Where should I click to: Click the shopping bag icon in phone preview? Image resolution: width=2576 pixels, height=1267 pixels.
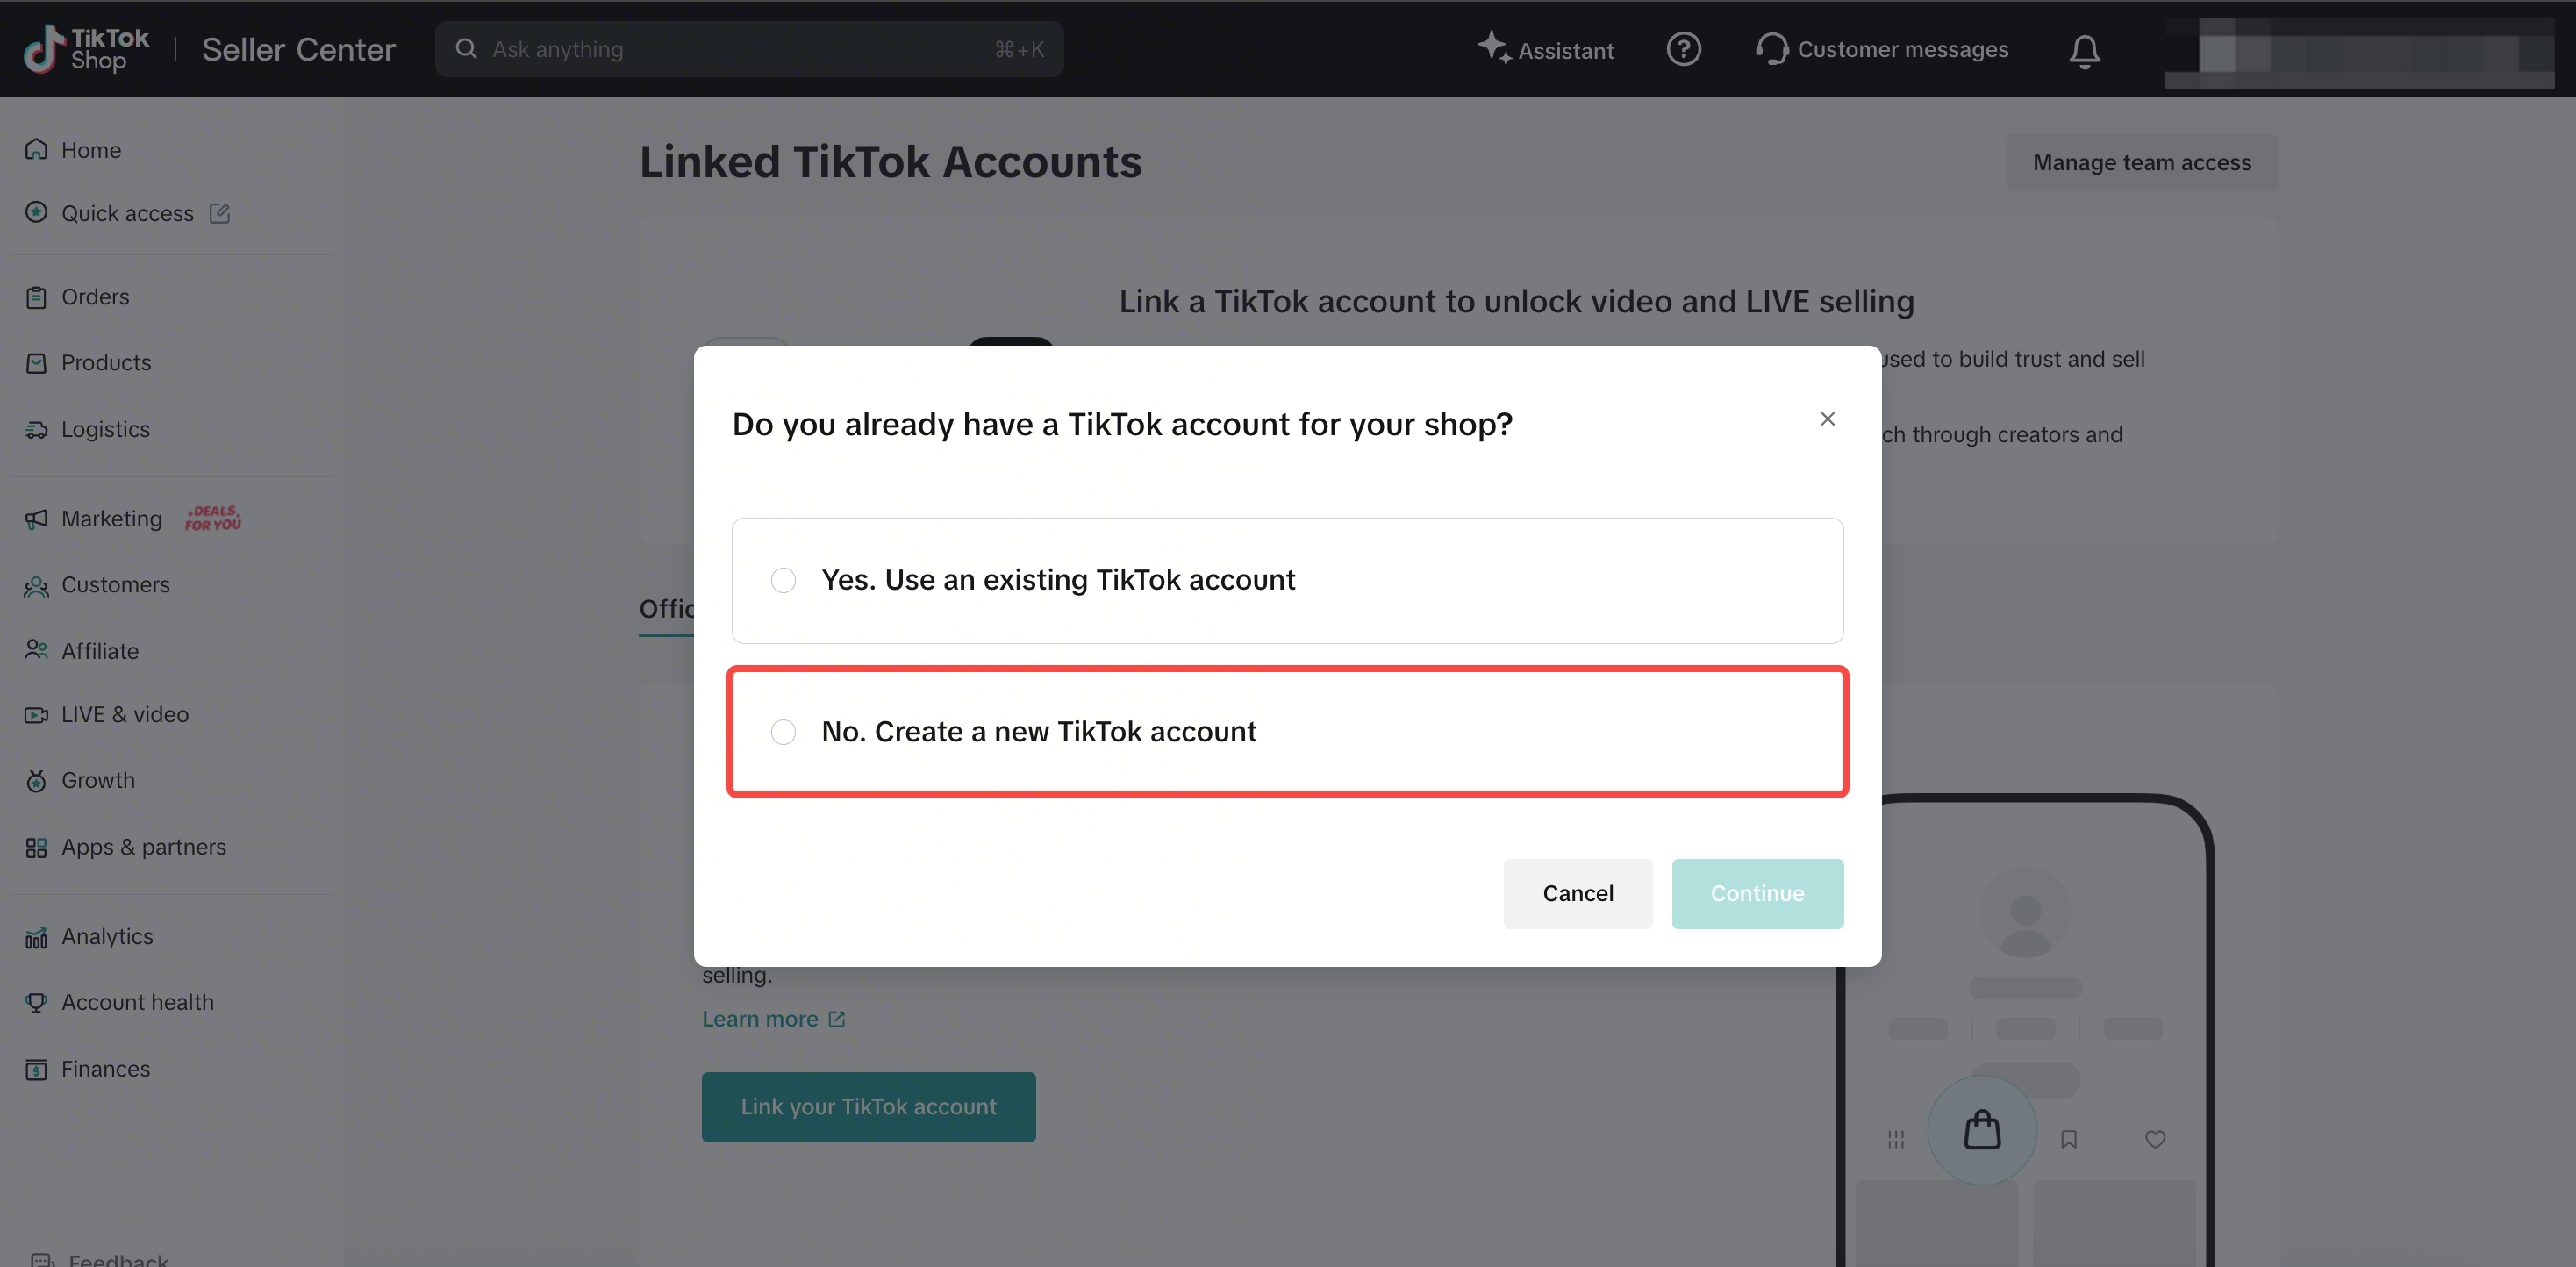pos(1982,1130)
